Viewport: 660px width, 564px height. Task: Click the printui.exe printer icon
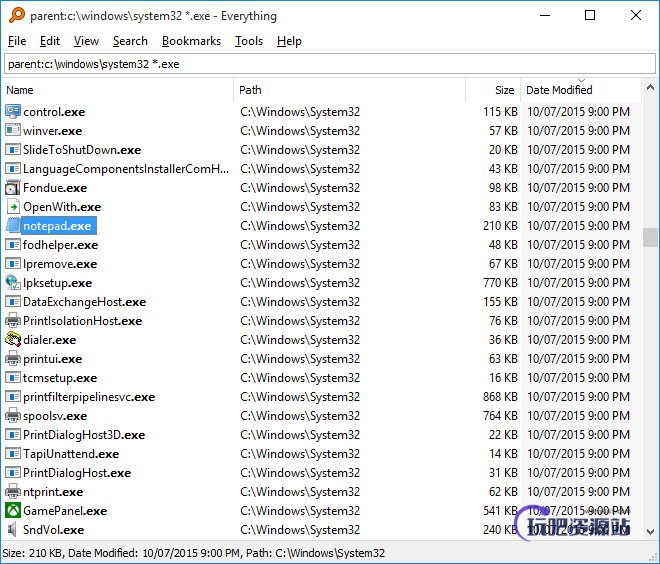click(13, 359)
